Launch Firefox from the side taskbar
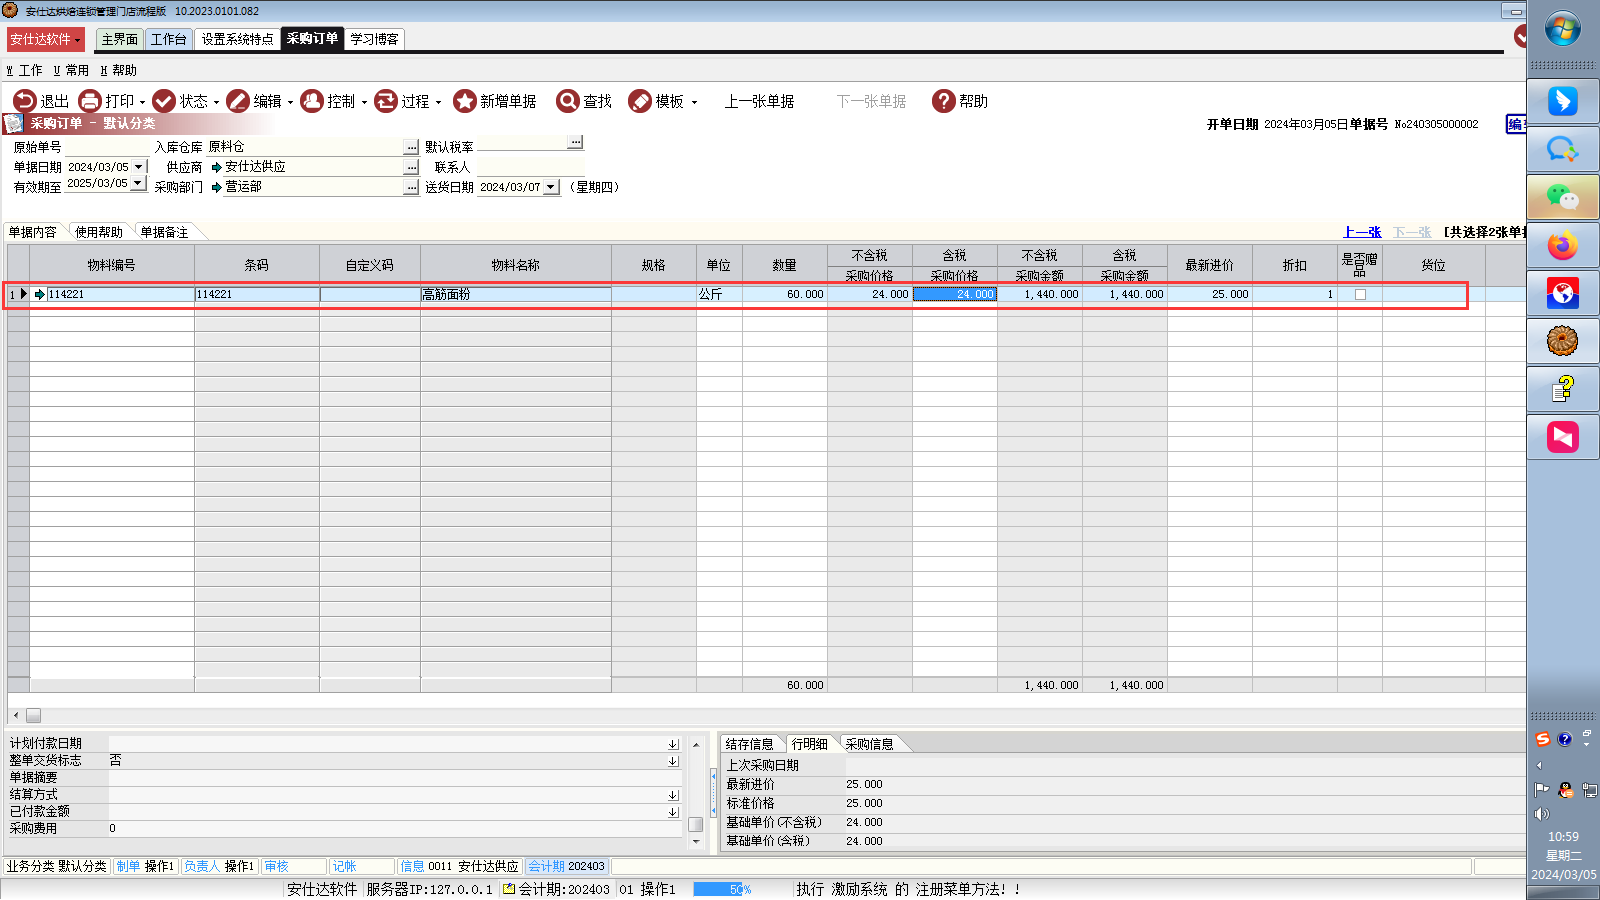Image resolution: width=1600 pixels, height=900 pixels. click(1563, 245)
